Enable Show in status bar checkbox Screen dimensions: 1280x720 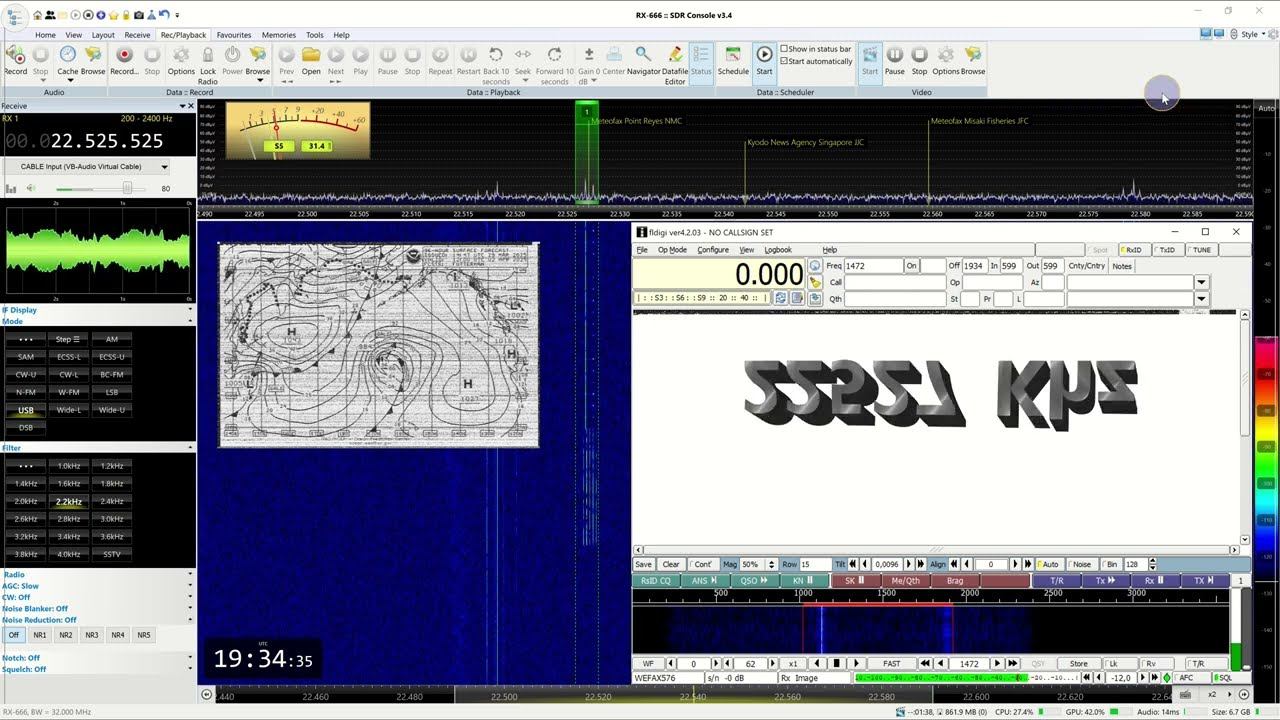point(784,49)
